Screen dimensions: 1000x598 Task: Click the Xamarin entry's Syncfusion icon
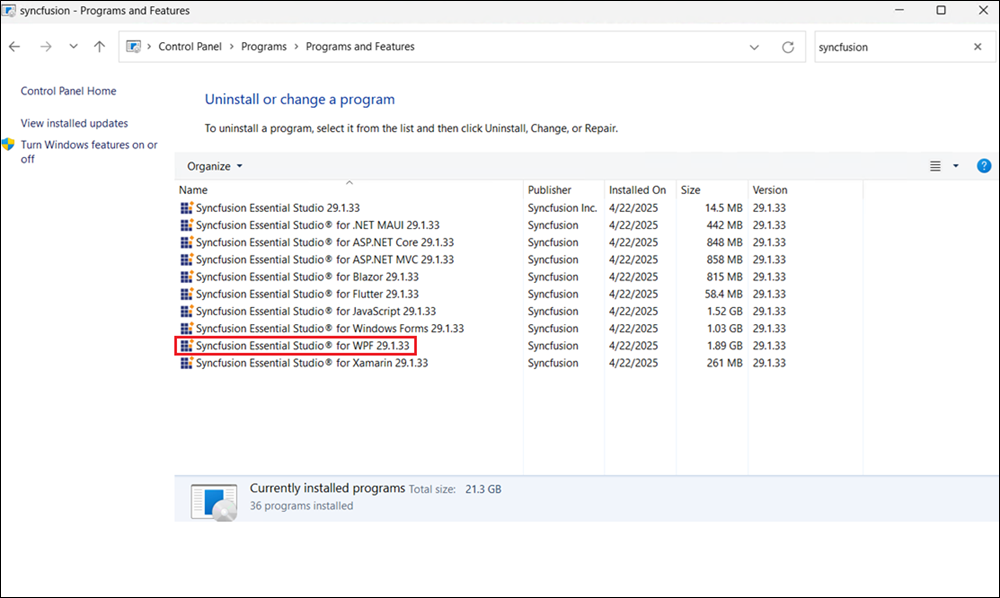[x=186, y=363]
